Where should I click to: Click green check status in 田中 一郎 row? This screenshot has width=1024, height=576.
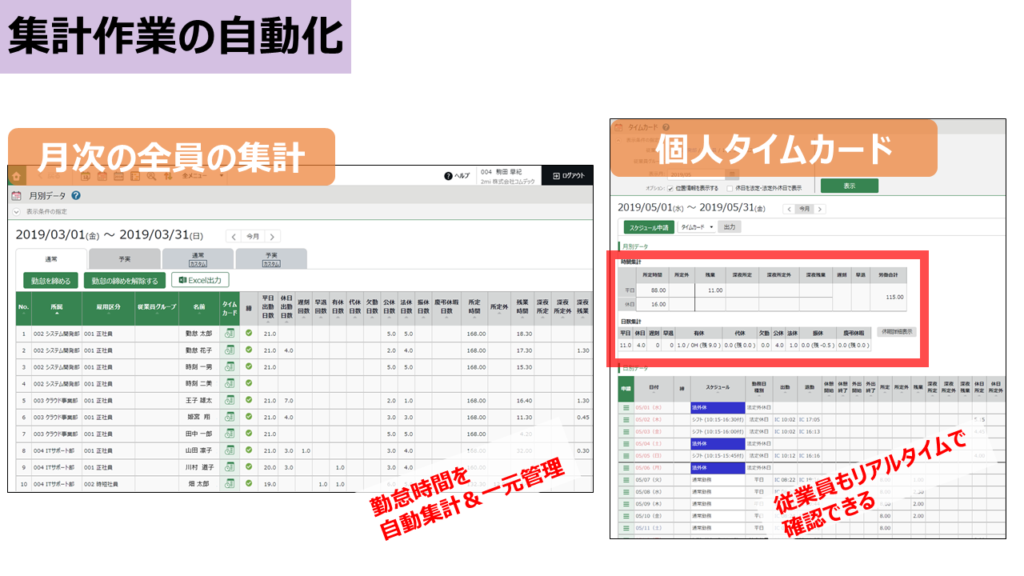(249, 434)
